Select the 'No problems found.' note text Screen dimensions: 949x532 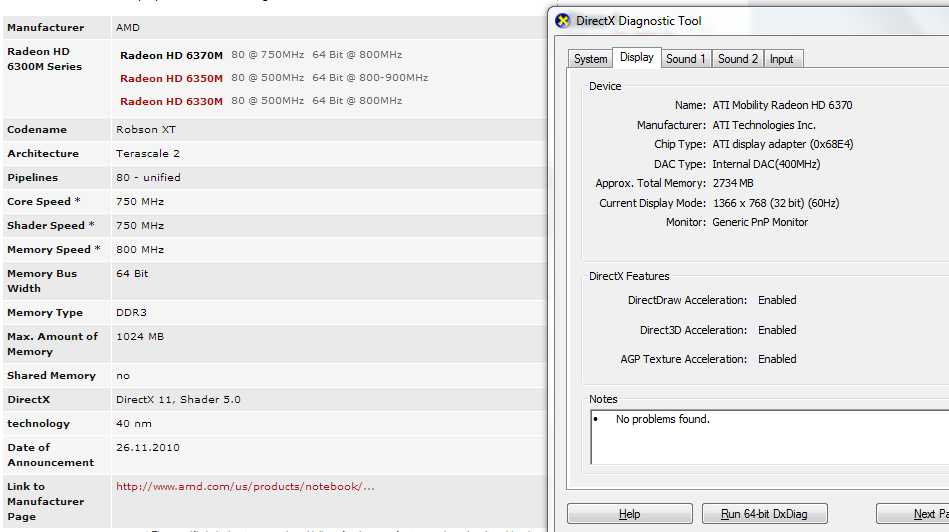pyautogui.click(x=663, y=419)
